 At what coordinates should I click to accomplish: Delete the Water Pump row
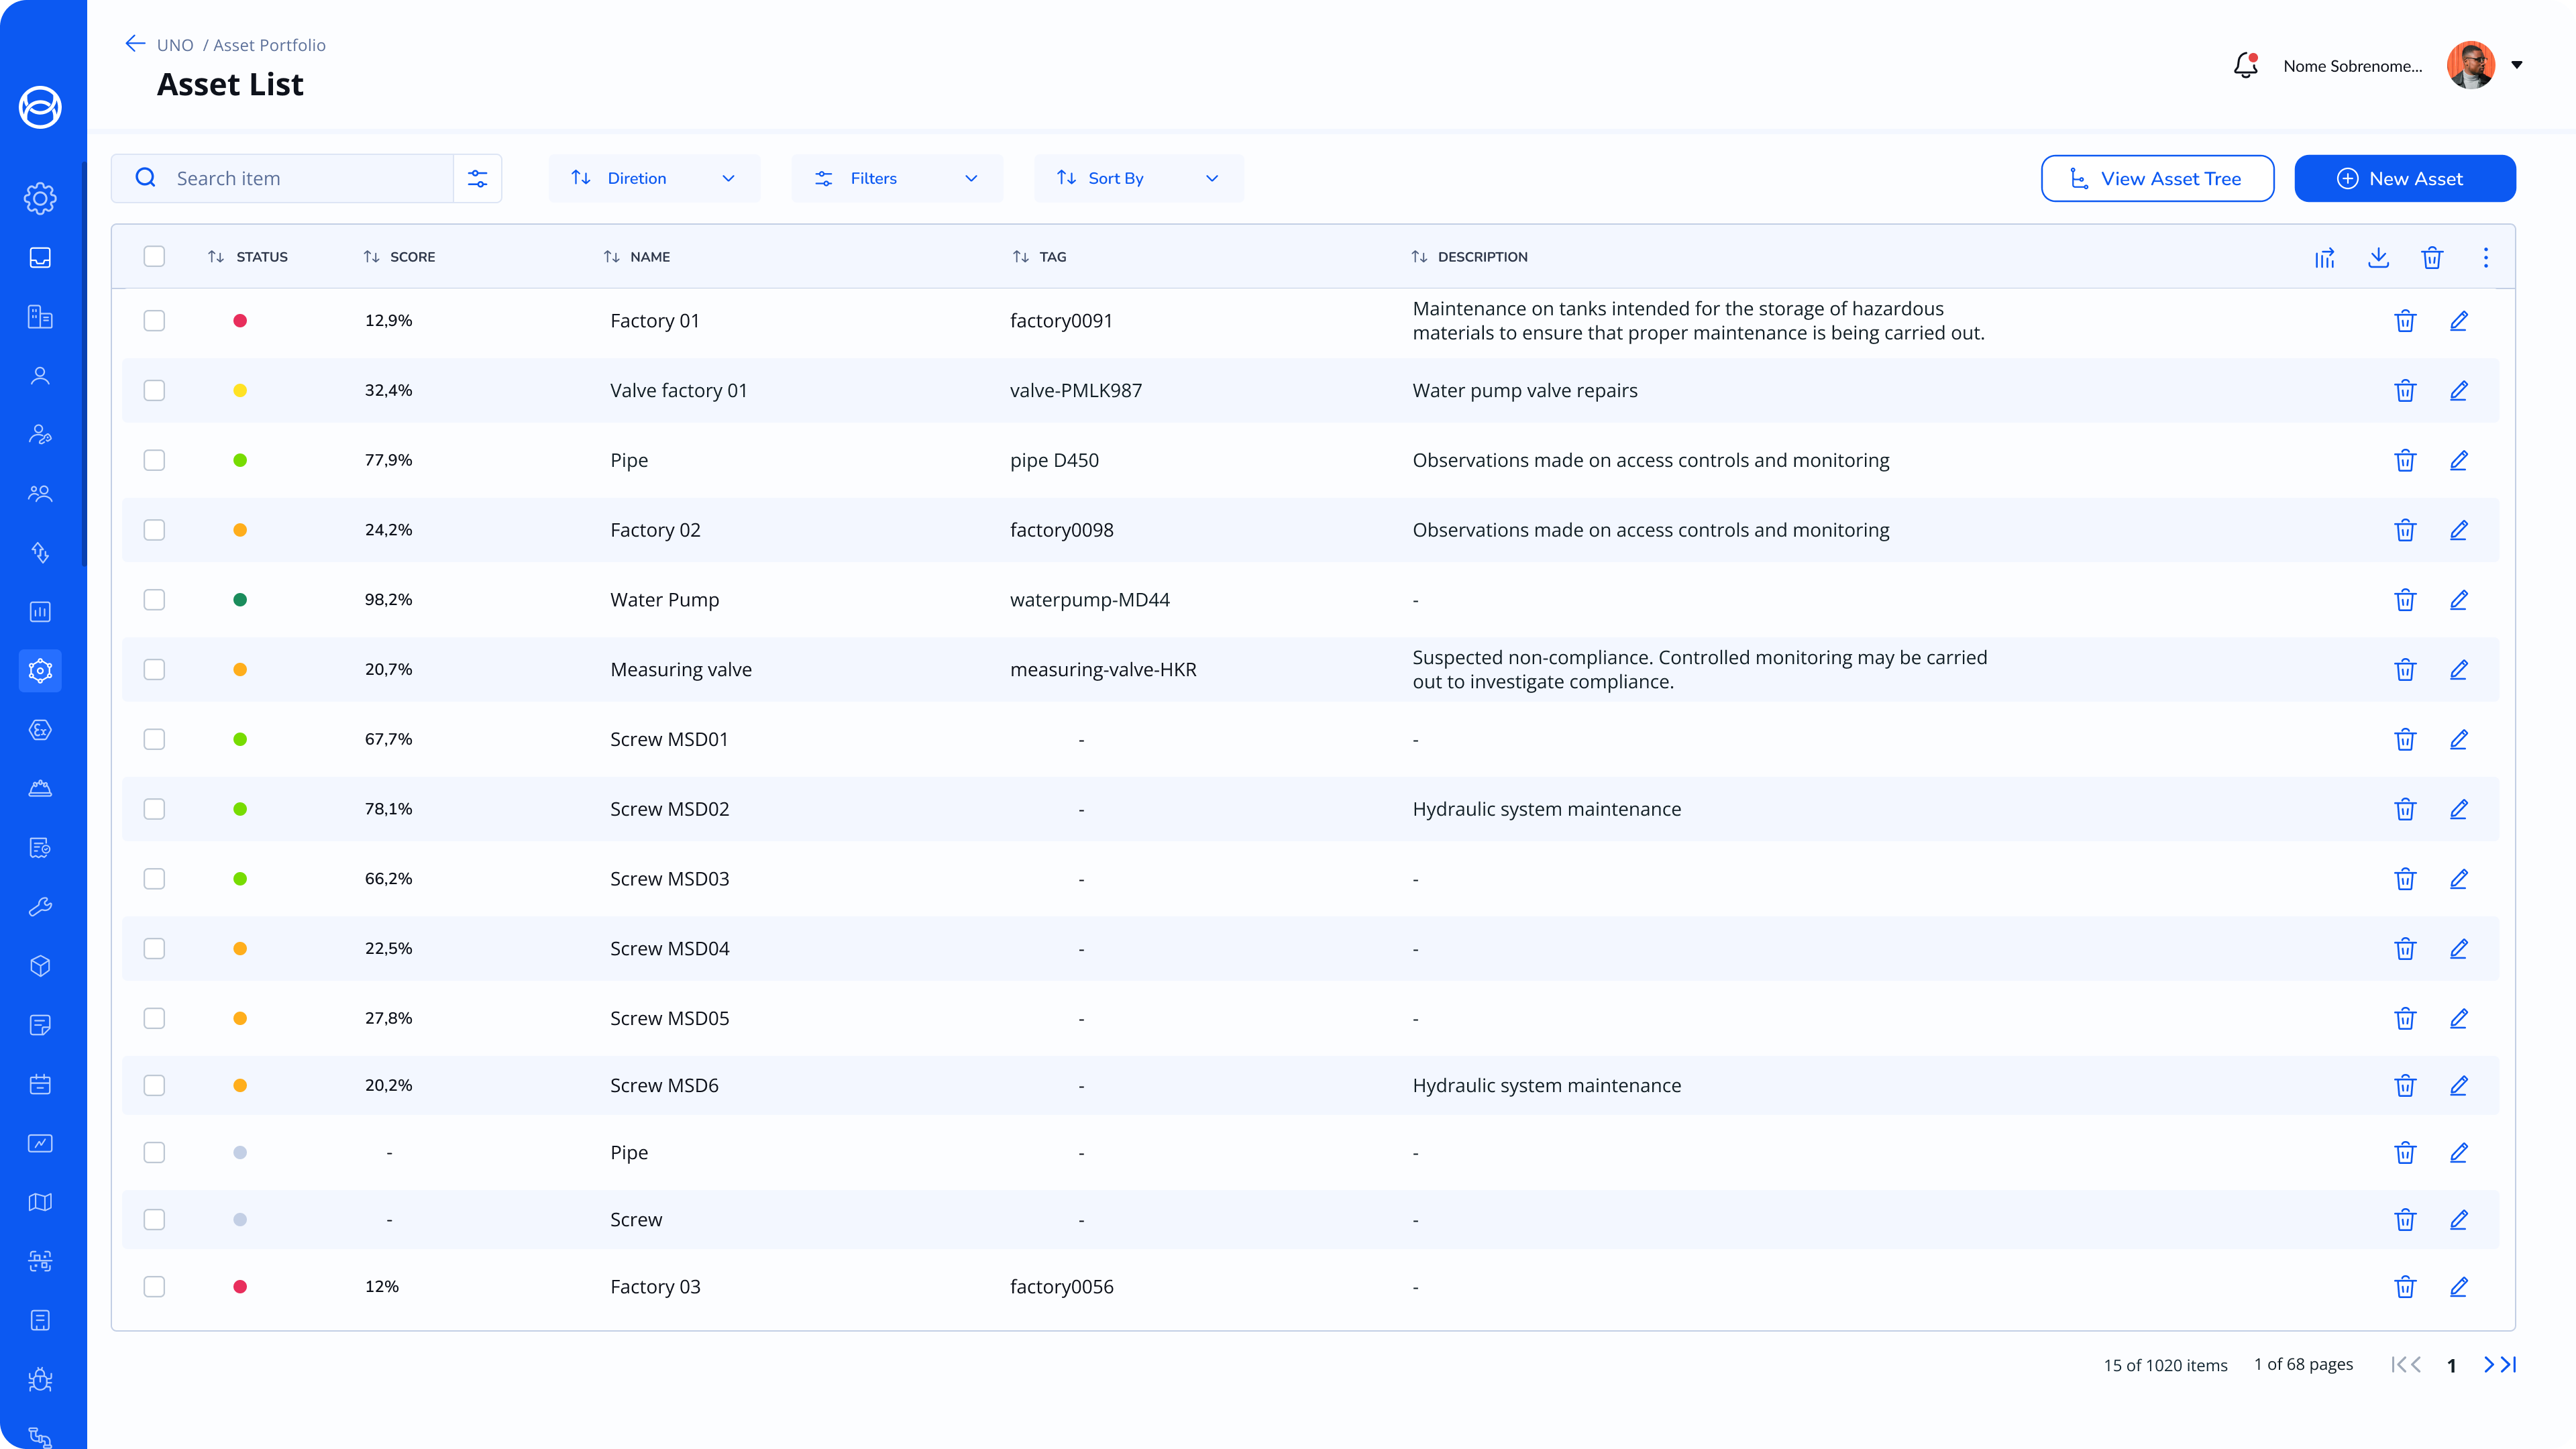pyautogui.click(x=2405, y=600)
